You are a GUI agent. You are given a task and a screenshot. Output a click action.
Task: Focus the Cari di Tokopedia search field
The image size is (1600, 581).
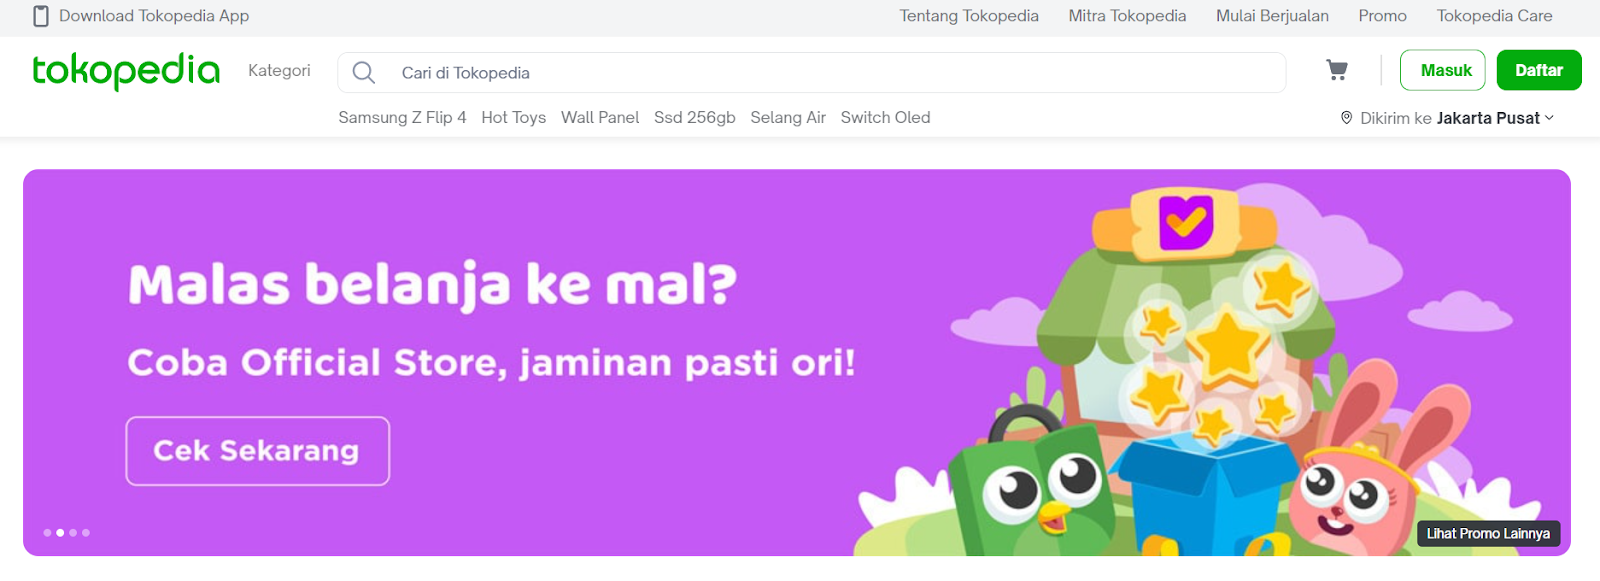(x=812, y=72)
